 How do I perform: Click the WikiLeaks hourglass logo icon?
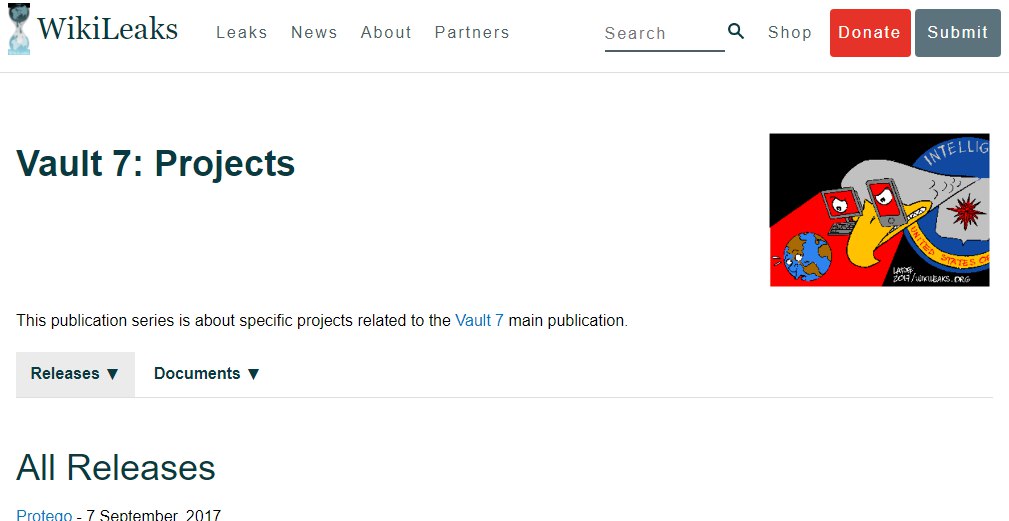(18, 31)
